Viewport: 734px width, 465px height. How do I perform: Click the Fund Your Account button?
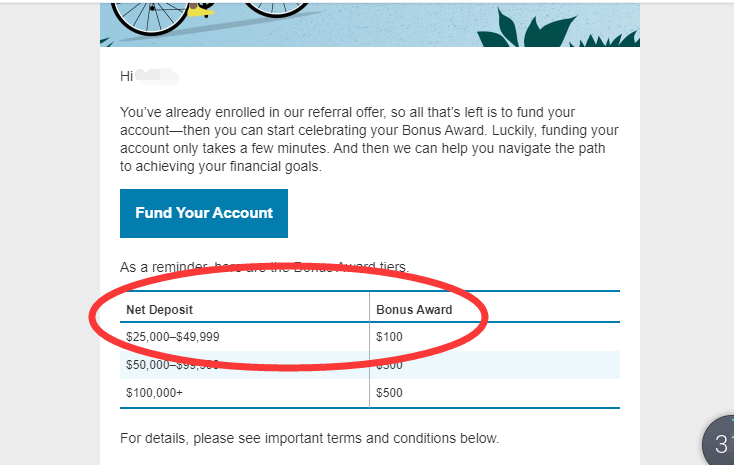pyautogui.click(x=204, y=213)
